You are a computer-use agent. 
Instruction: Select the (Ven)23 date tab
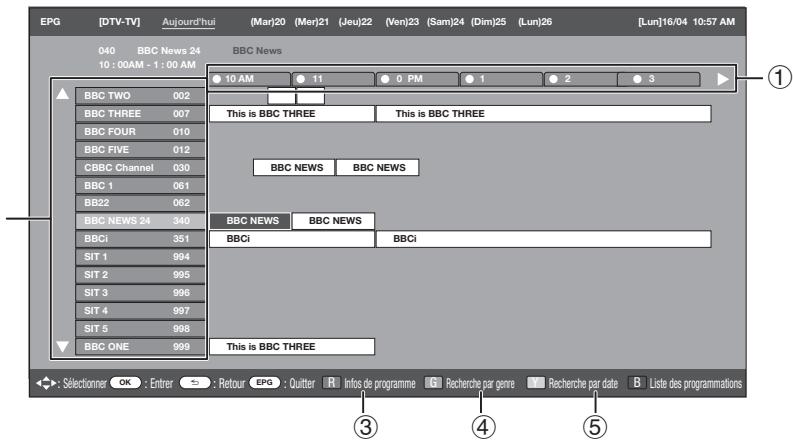pyautogui.click(x=402, y=22)
